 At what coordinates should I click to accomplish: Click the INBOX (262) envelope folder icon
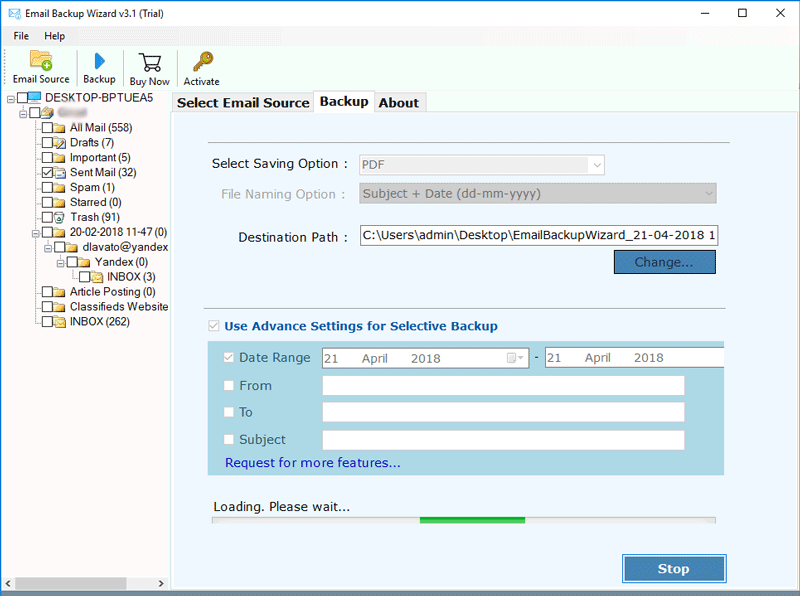point(60,322)
